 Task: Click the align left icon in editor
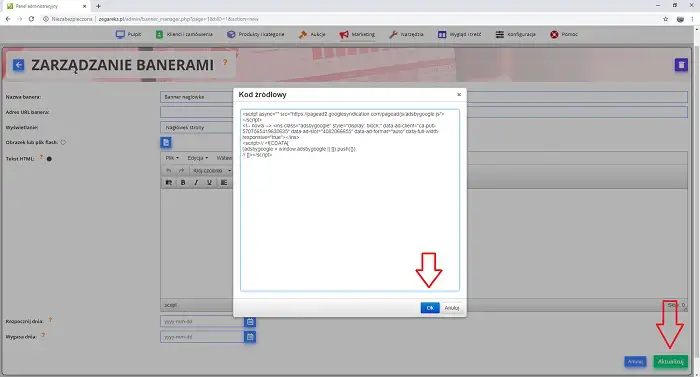[x=224, y=183]
